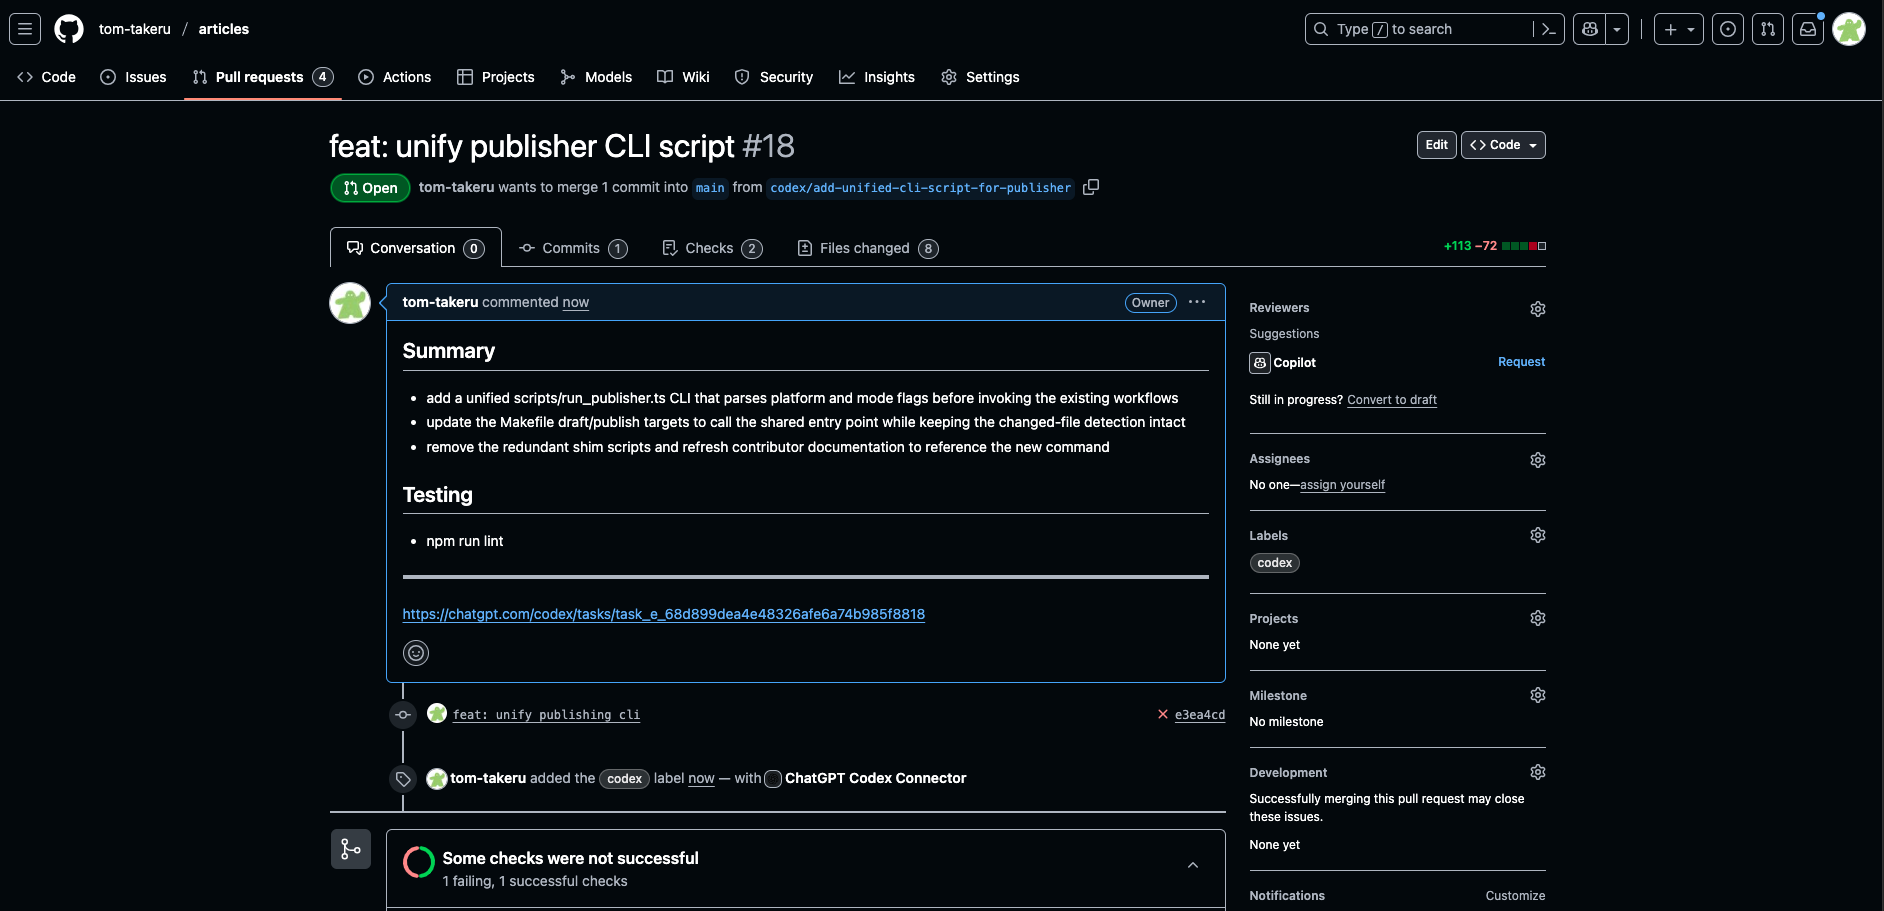Open the notifications inbox
The height and width of the screenshot is (911, 1884).
1807,28
